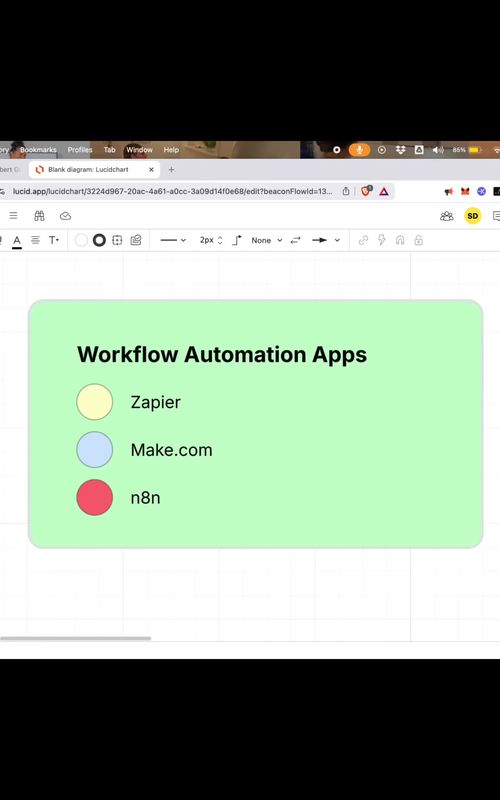This screenshot has width=500, height=800.
Task: Open the Help menu
Action: (x=171, y=149)
